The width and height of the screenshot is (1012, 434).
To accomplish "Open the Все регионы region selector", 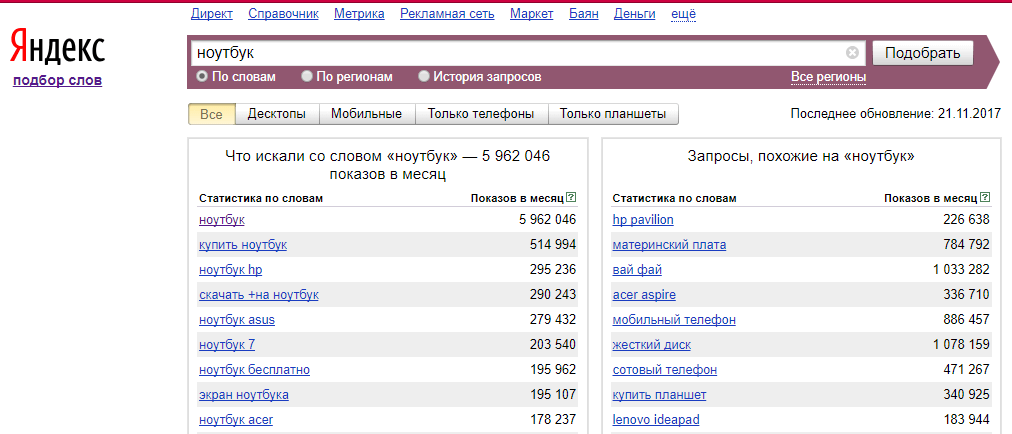I will point(829,78).
